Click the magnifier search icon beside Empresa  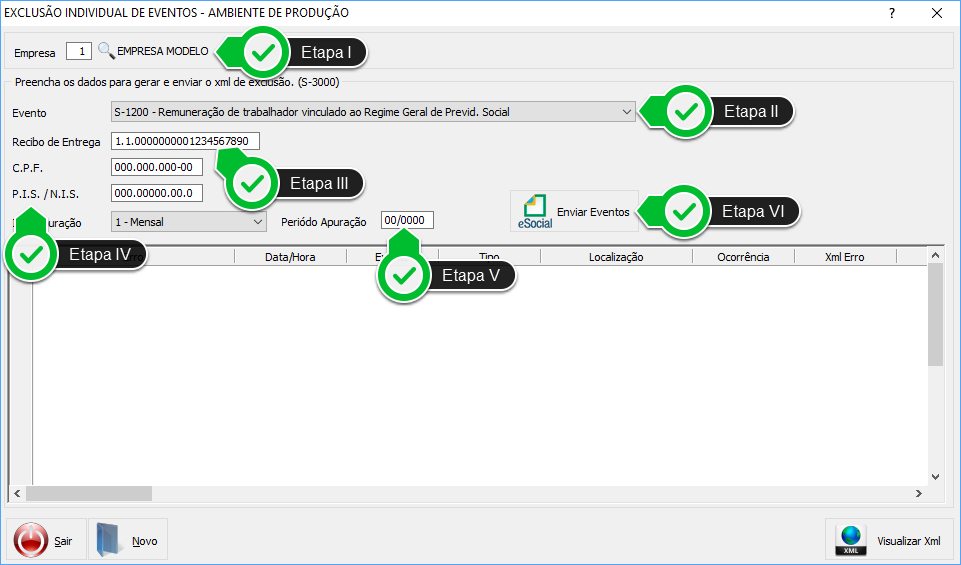106,51
